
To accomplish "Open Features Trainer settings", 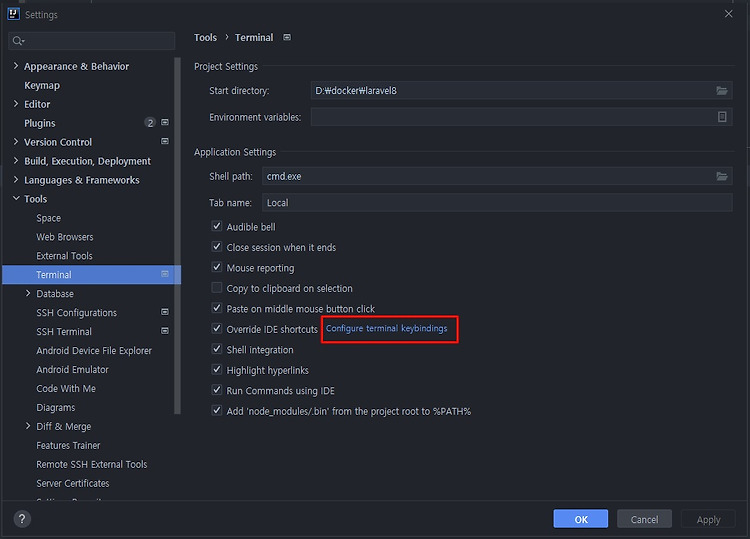I will 68,445.
